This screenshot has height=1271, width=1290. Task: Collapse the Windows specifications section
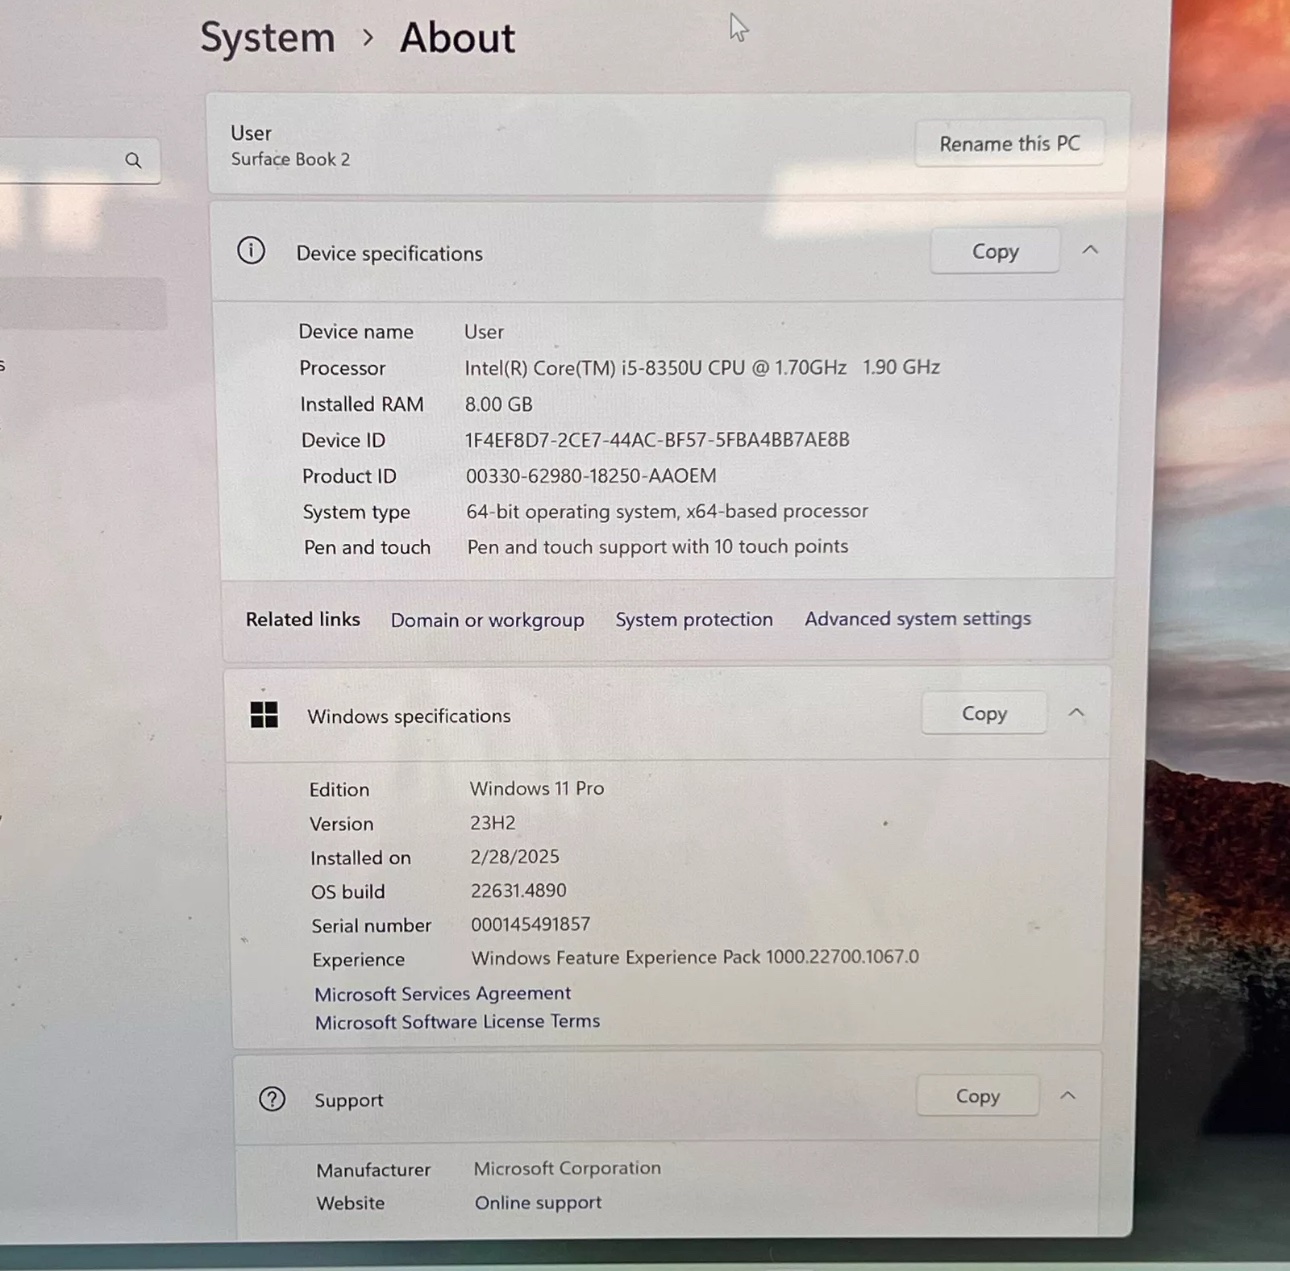(1076, 713)
